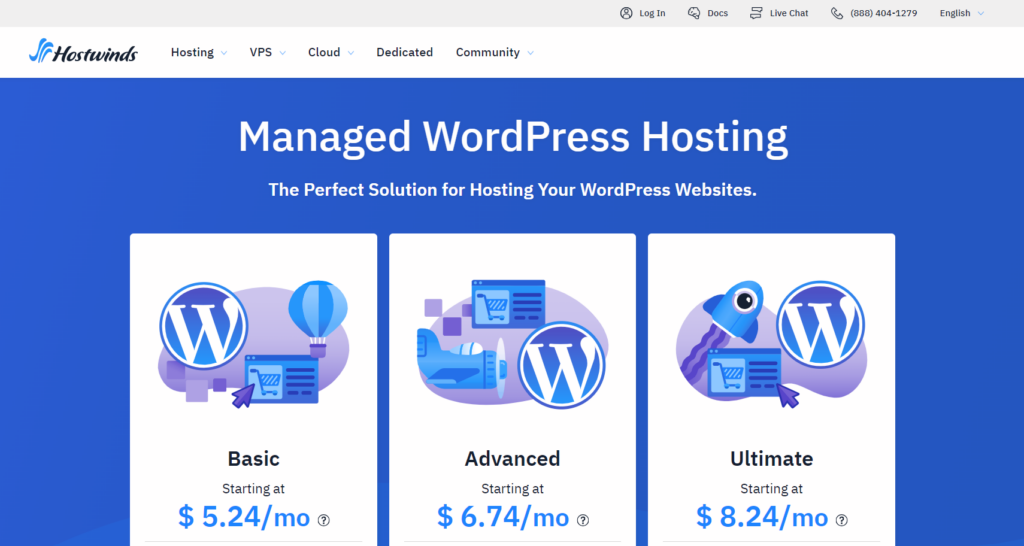The image size is (1024, 546).
Task: Click the help icon beside $8.24/mo
Action: [x=842, y=520]
